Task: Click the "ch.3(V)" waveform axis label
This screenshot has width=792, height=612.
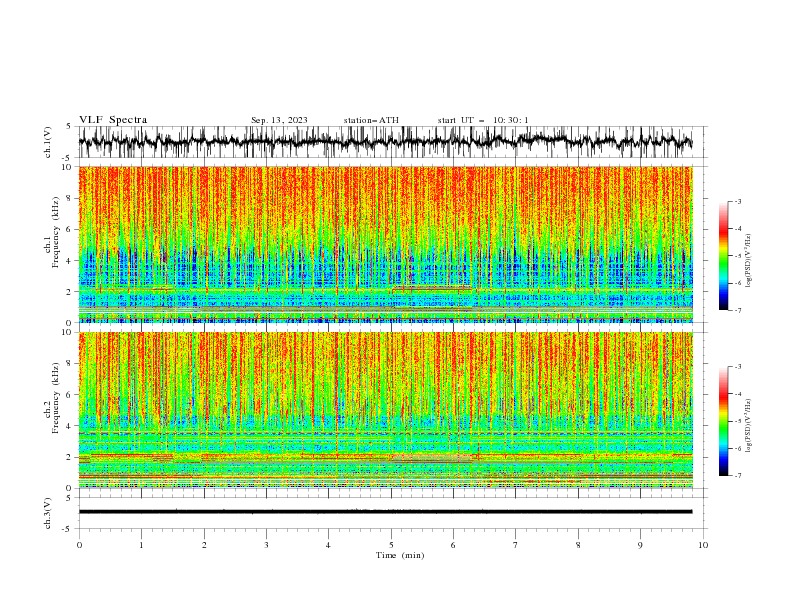Action: tap(48, 513)
